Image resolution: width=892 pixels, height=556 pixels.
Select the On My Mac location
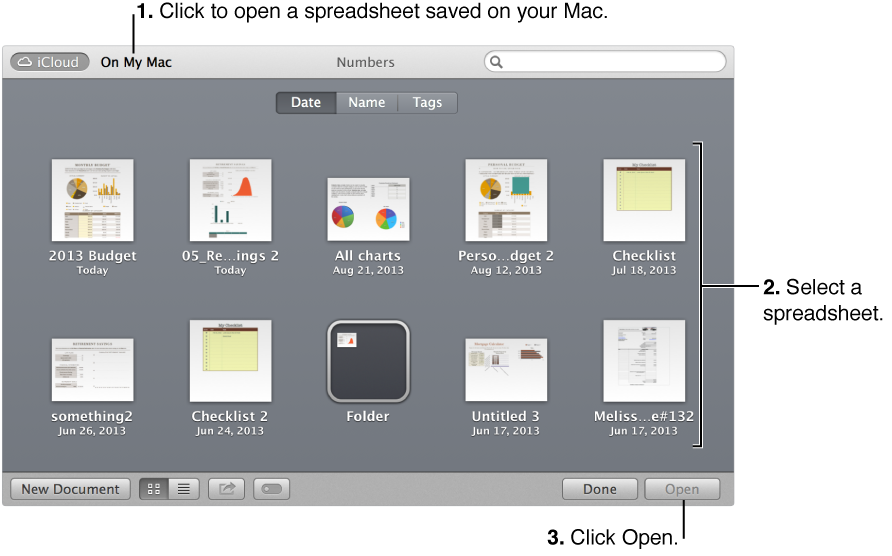coord(136,62)
